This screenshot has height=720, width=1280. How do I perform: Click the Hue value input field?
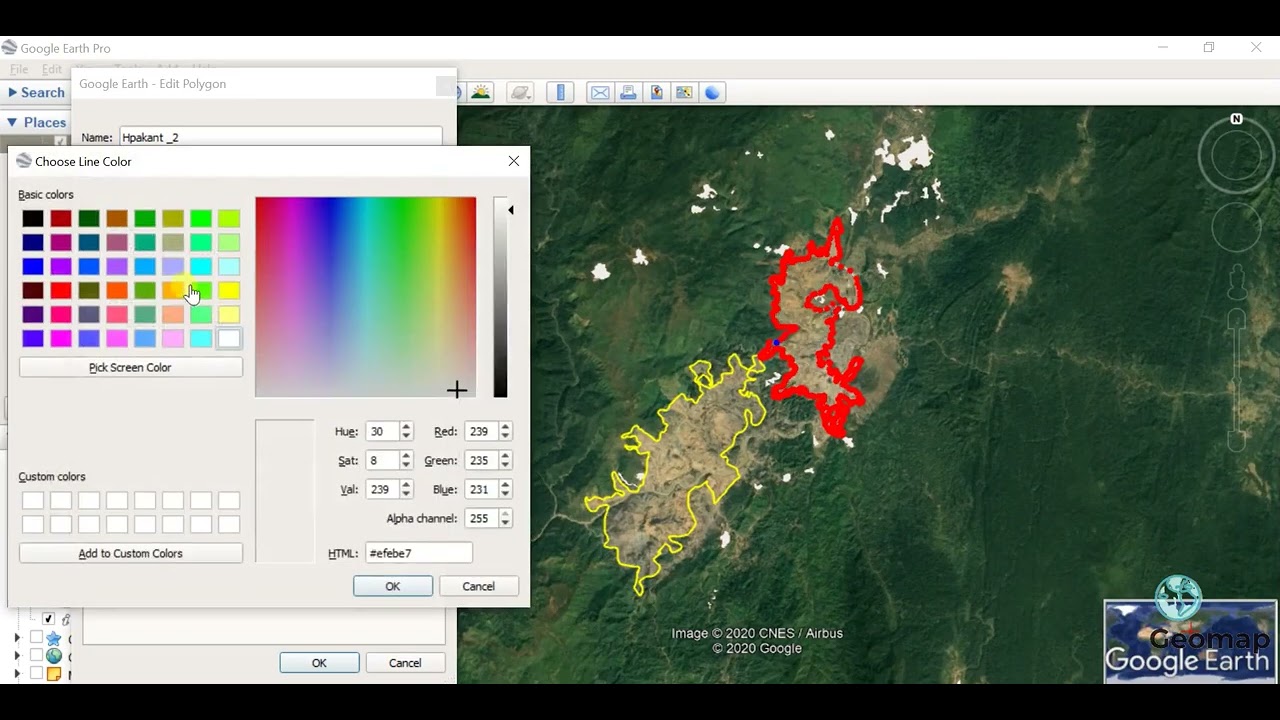(381, 431)
